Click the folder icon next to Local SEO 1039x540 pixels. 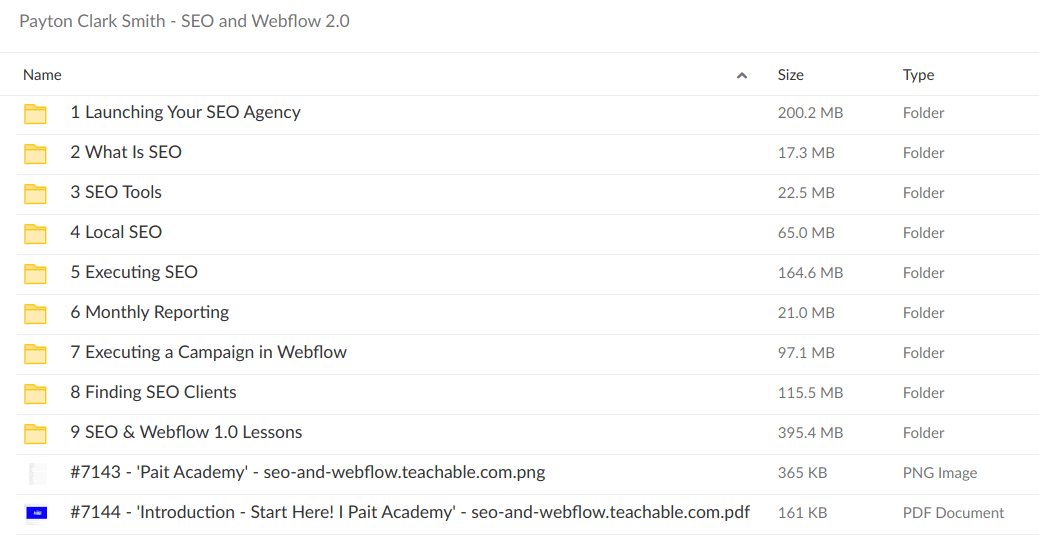click(36, 233)
